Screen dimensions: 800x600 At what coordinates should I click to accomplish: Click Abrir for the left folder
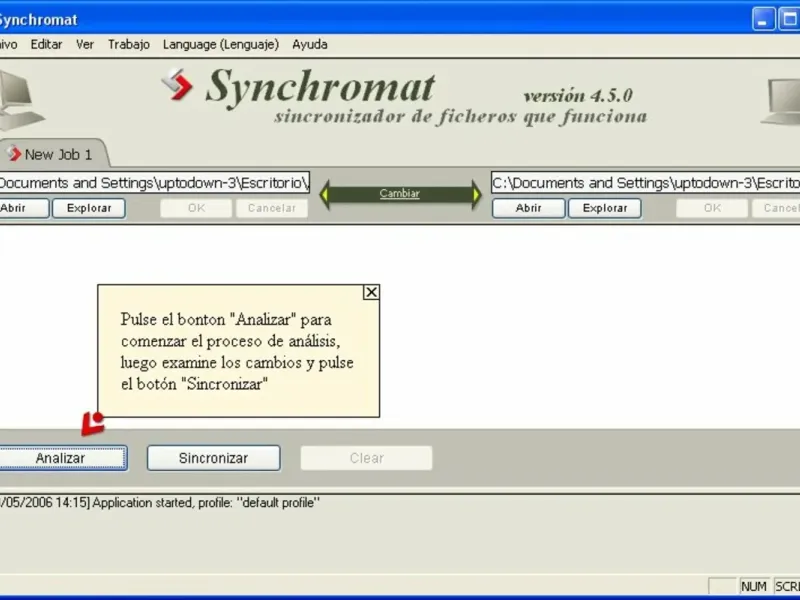click(x=23, y=208)
